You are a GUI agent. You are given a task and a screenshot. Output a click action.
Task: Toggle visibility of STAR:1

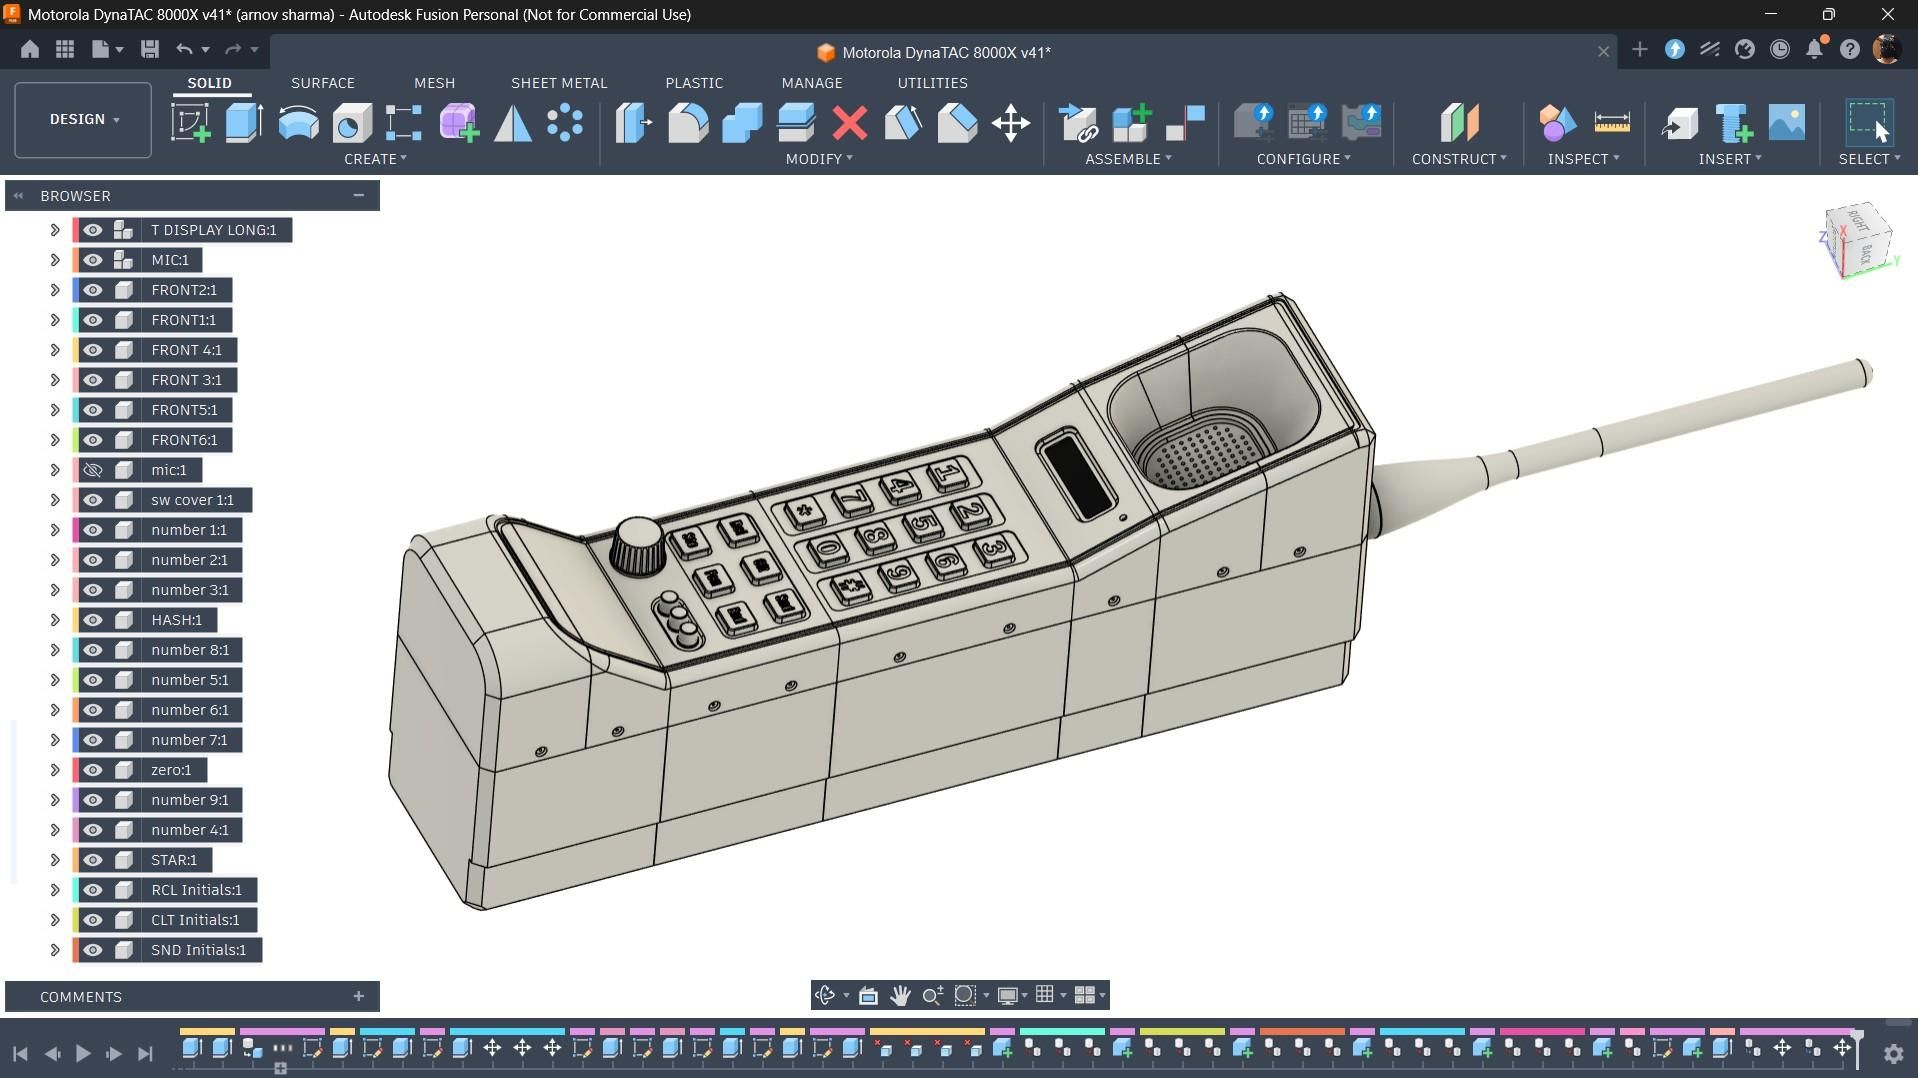93,860
